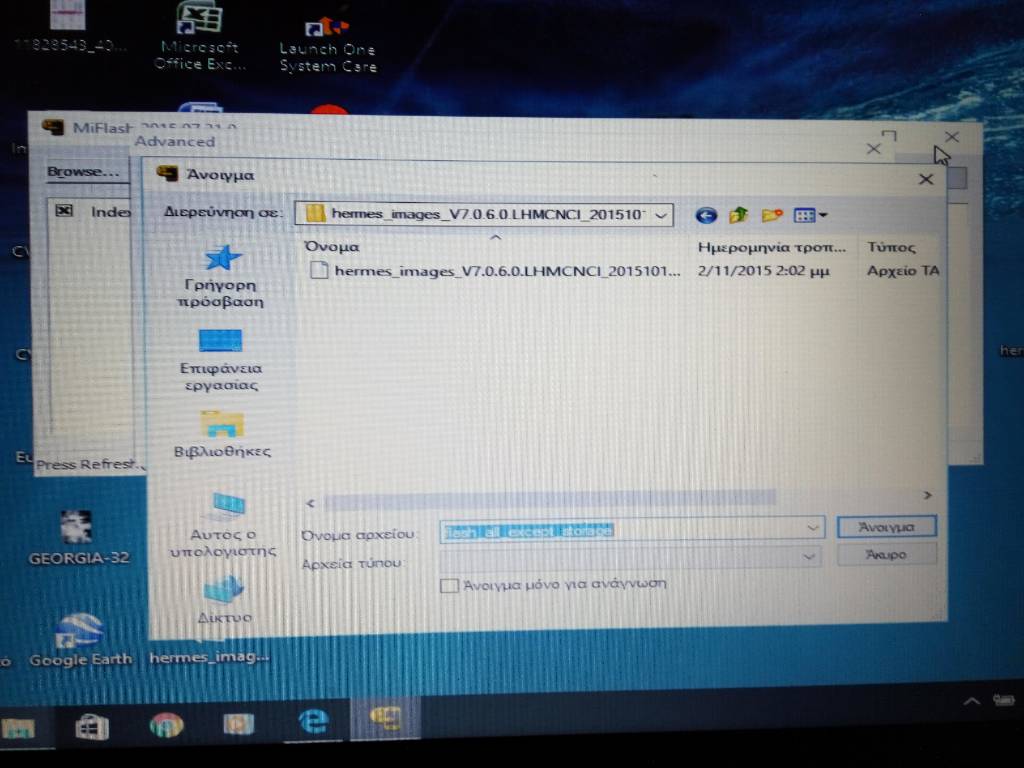The height and width of the screenshot is (768, 1024).
Task: Open Microsoft Office Excel desktop shortcut
Action: pyautogui.click(x=200, y=36)
